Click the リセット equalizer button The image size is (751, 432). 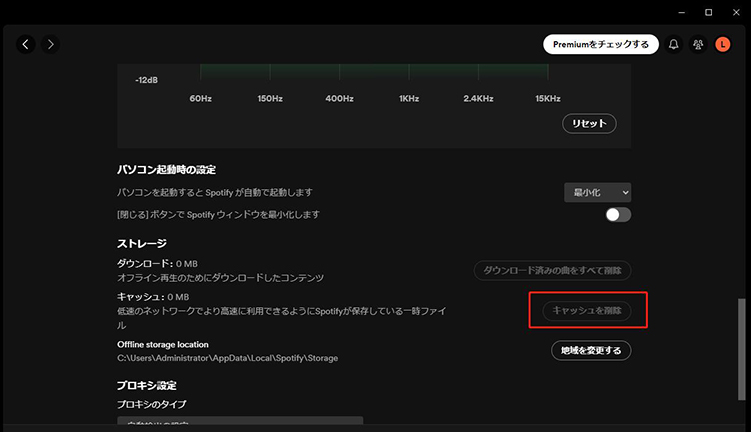(589, 124)
